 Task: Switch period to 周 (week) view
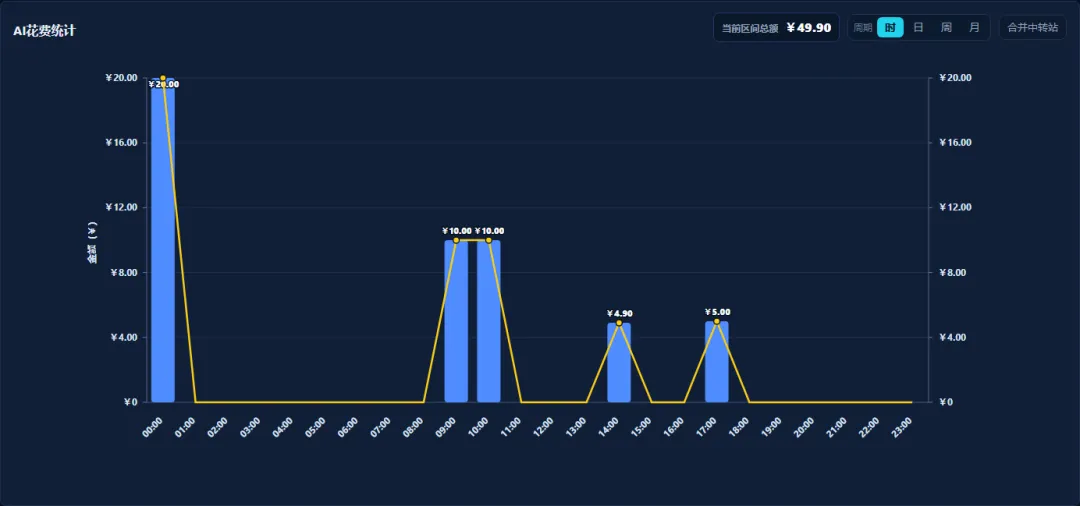point(946,28)
